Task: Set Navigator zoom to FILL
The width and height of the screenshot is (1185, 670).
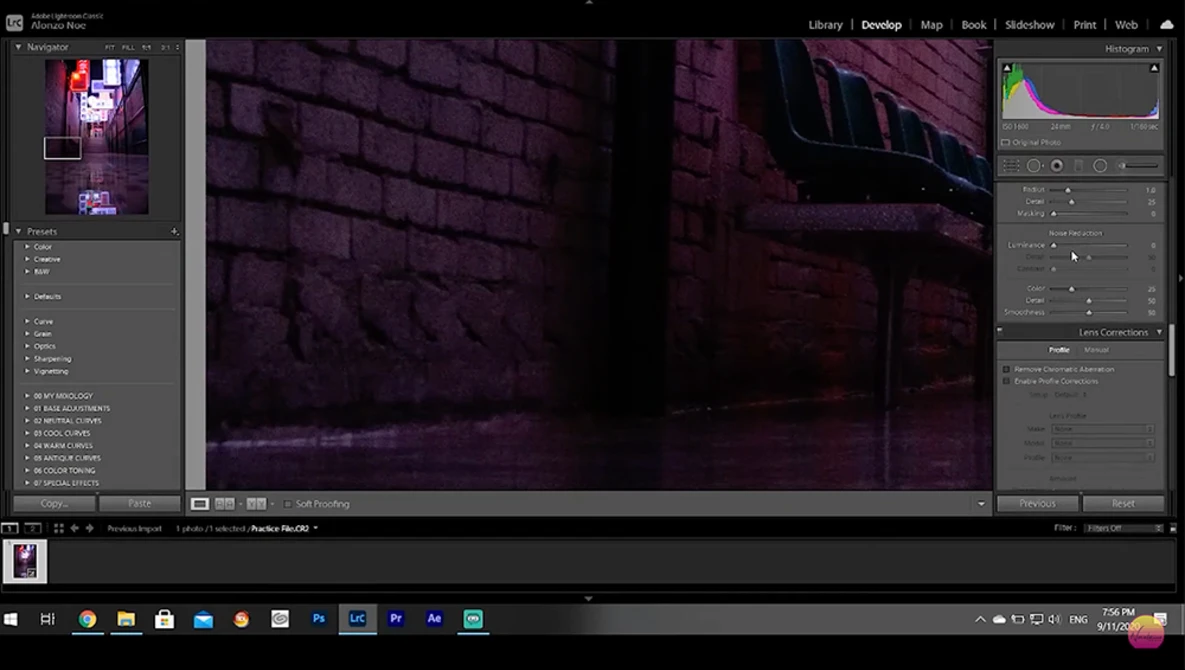Action: coord(128,48)
